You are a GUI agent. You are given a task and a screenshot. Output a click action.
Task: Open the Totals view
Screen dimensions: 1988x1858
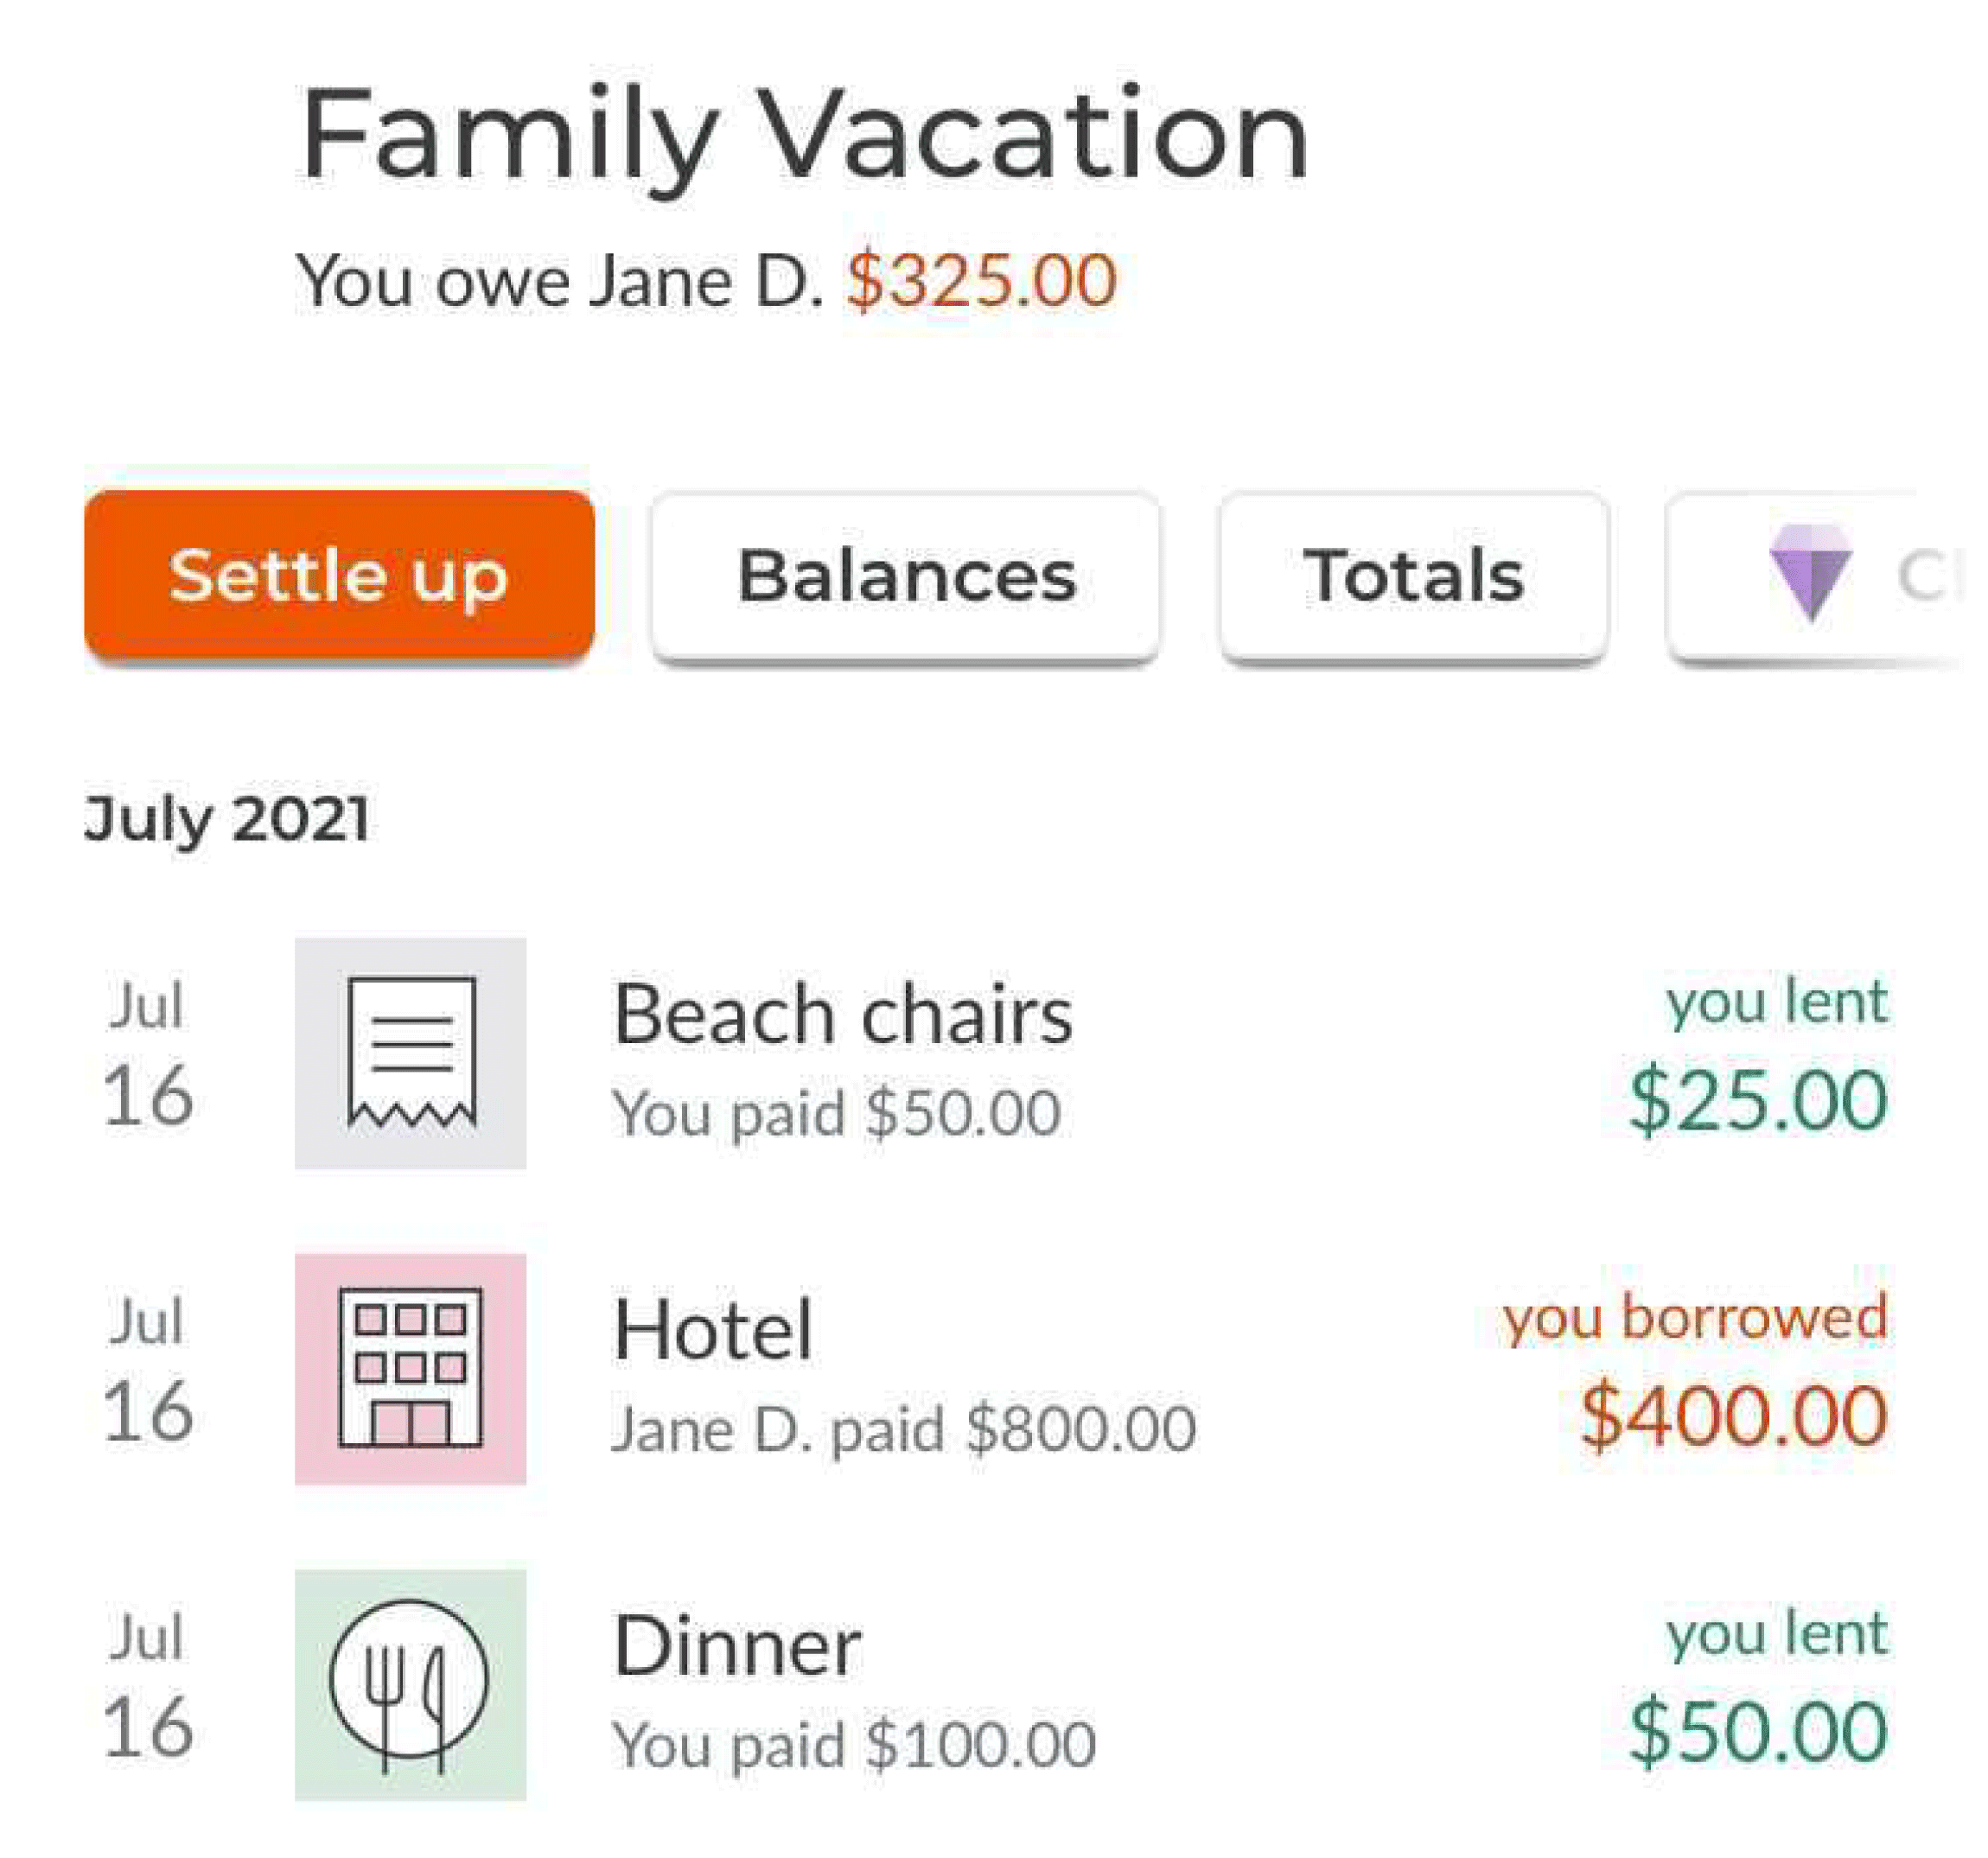click(x=1414, y=577)
